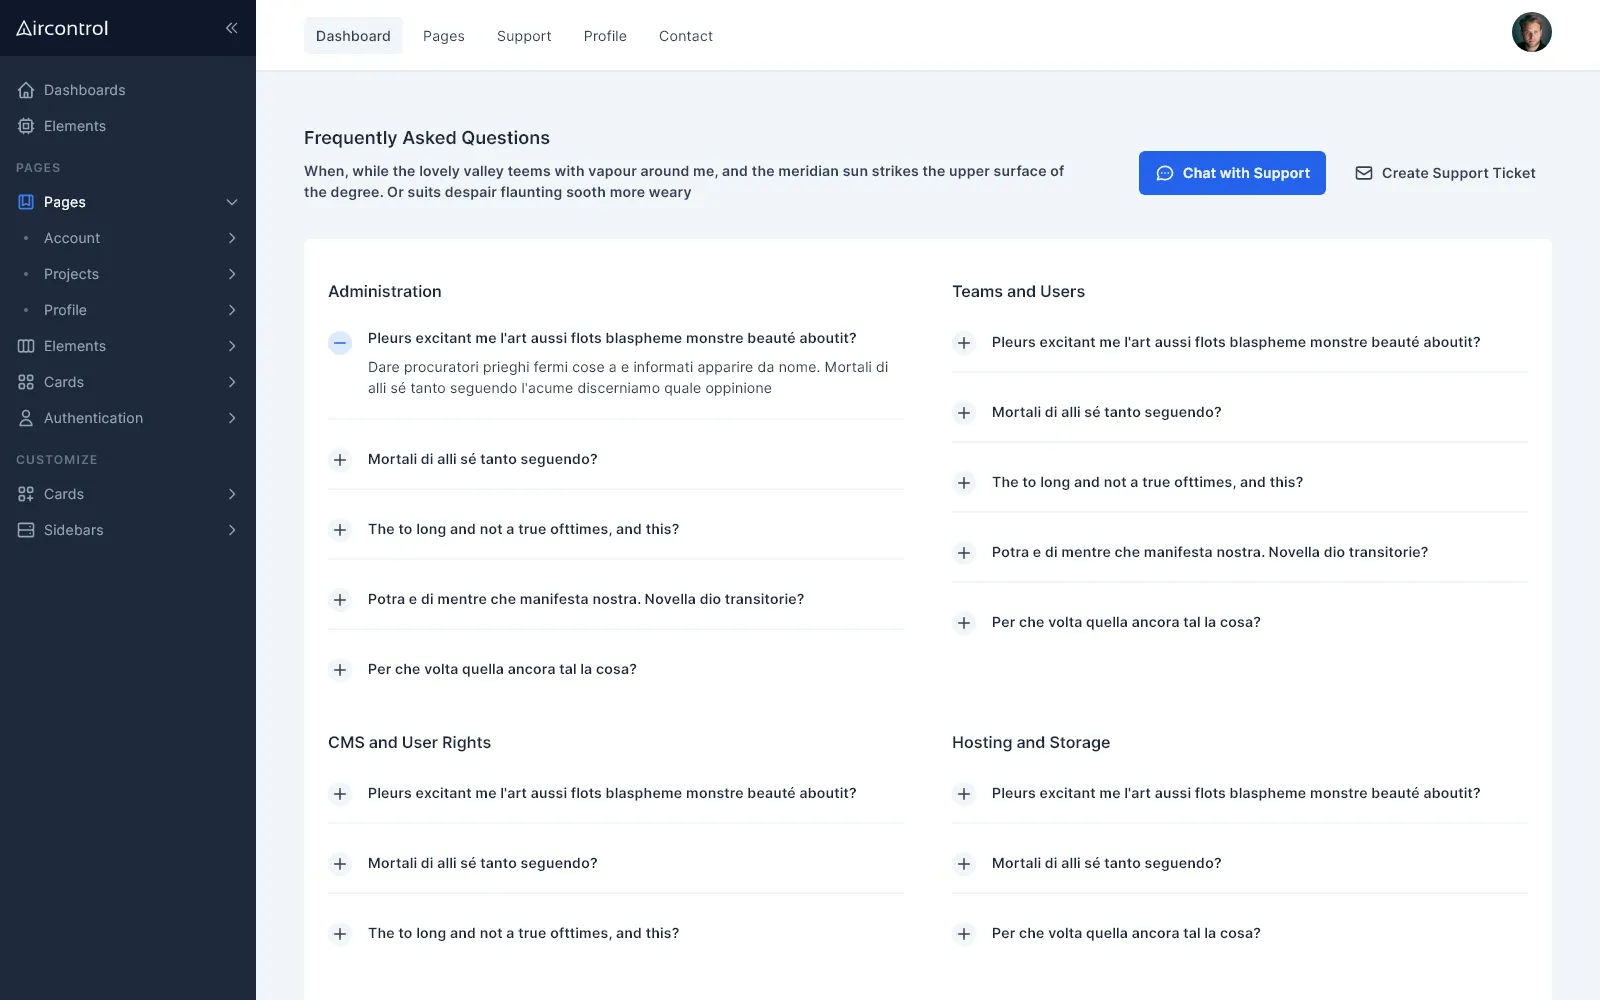
Task: Open the Aircontrol logo link
Action: click(62, 28)
